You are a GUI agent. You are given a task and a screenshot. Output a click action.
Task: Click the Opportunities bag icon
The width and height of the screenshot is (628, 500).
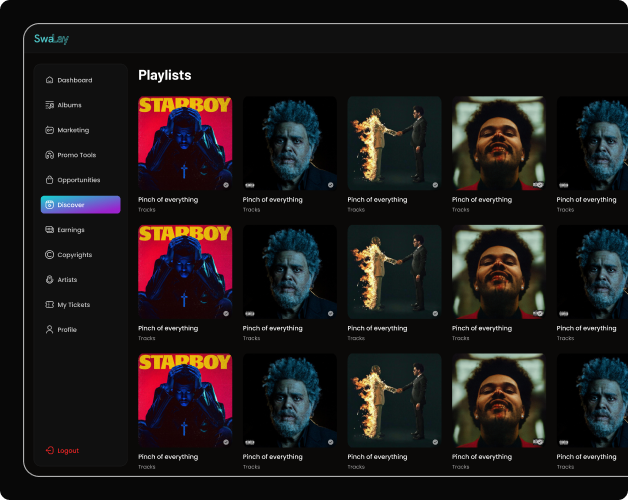point(49,180)
